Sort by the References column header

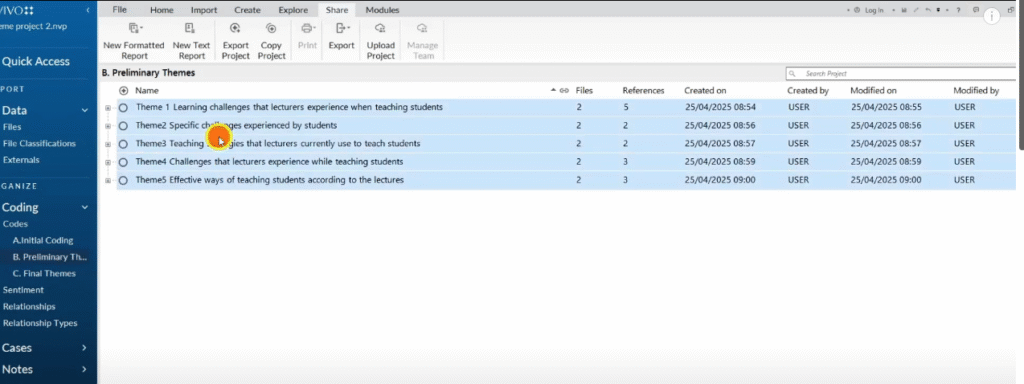[643, 91]
